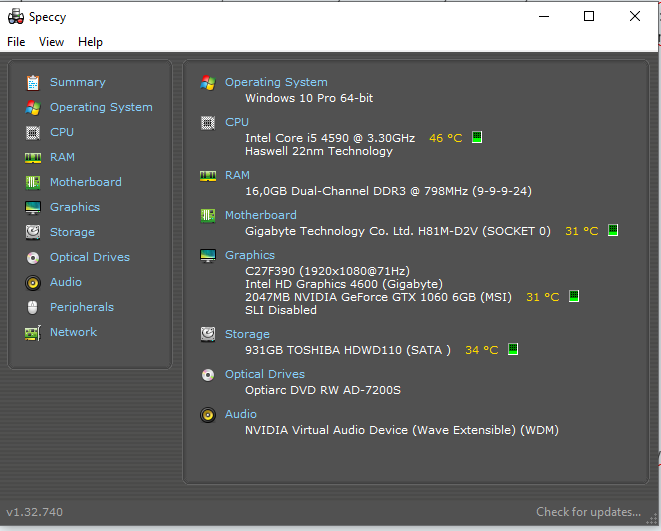This screenshot has height=531, width=661.
Task: Click Operating System heading link in main panel
Action: coord(276,82)
